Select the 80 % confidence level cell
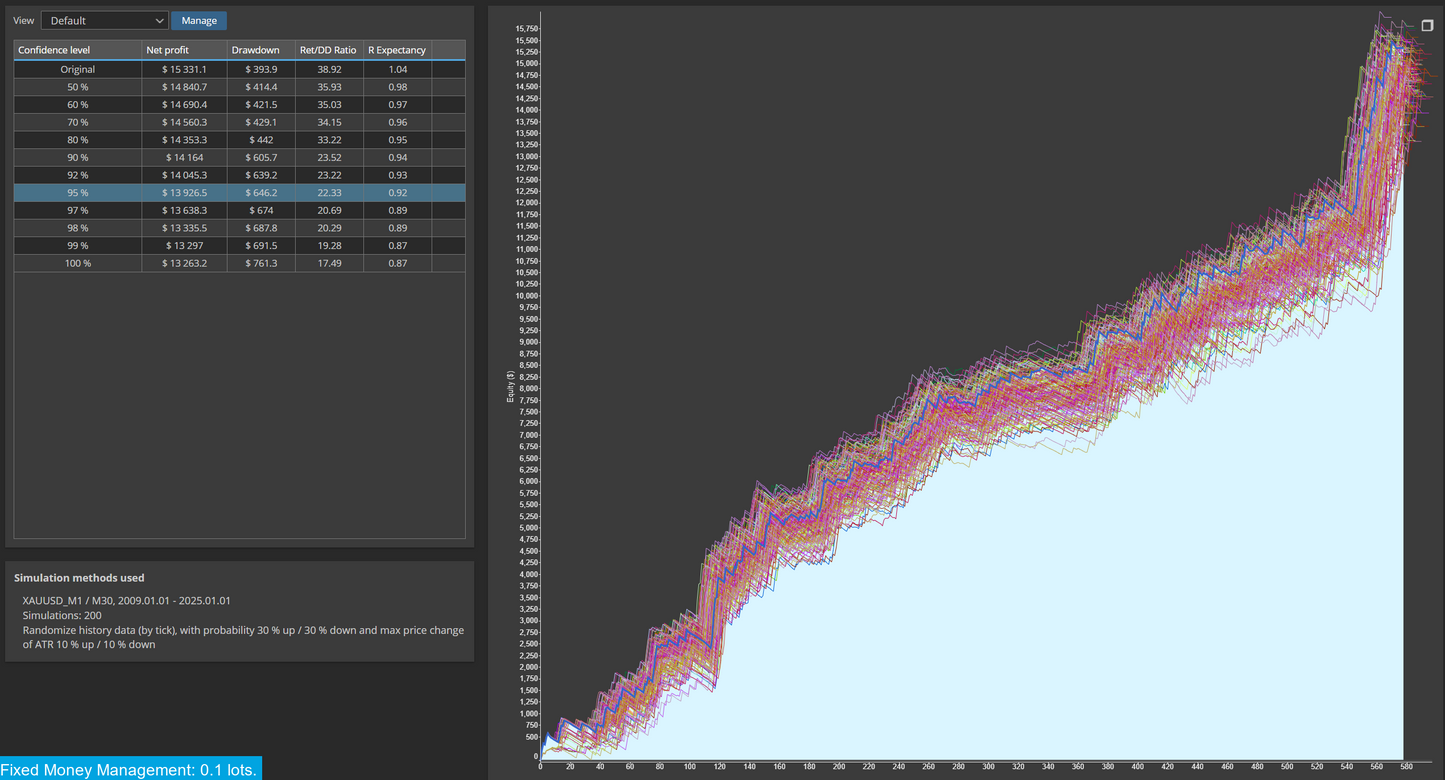This screenshot has width=1445, height=780. tap(78, 140)
